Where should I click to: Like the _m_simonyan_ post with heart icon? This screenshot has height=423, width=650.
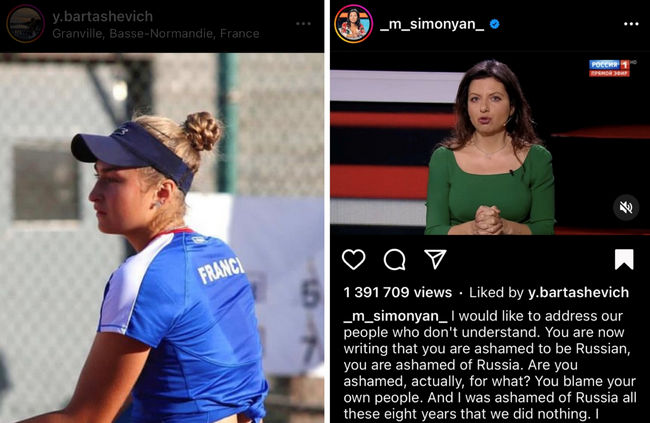tap(354, 260)
